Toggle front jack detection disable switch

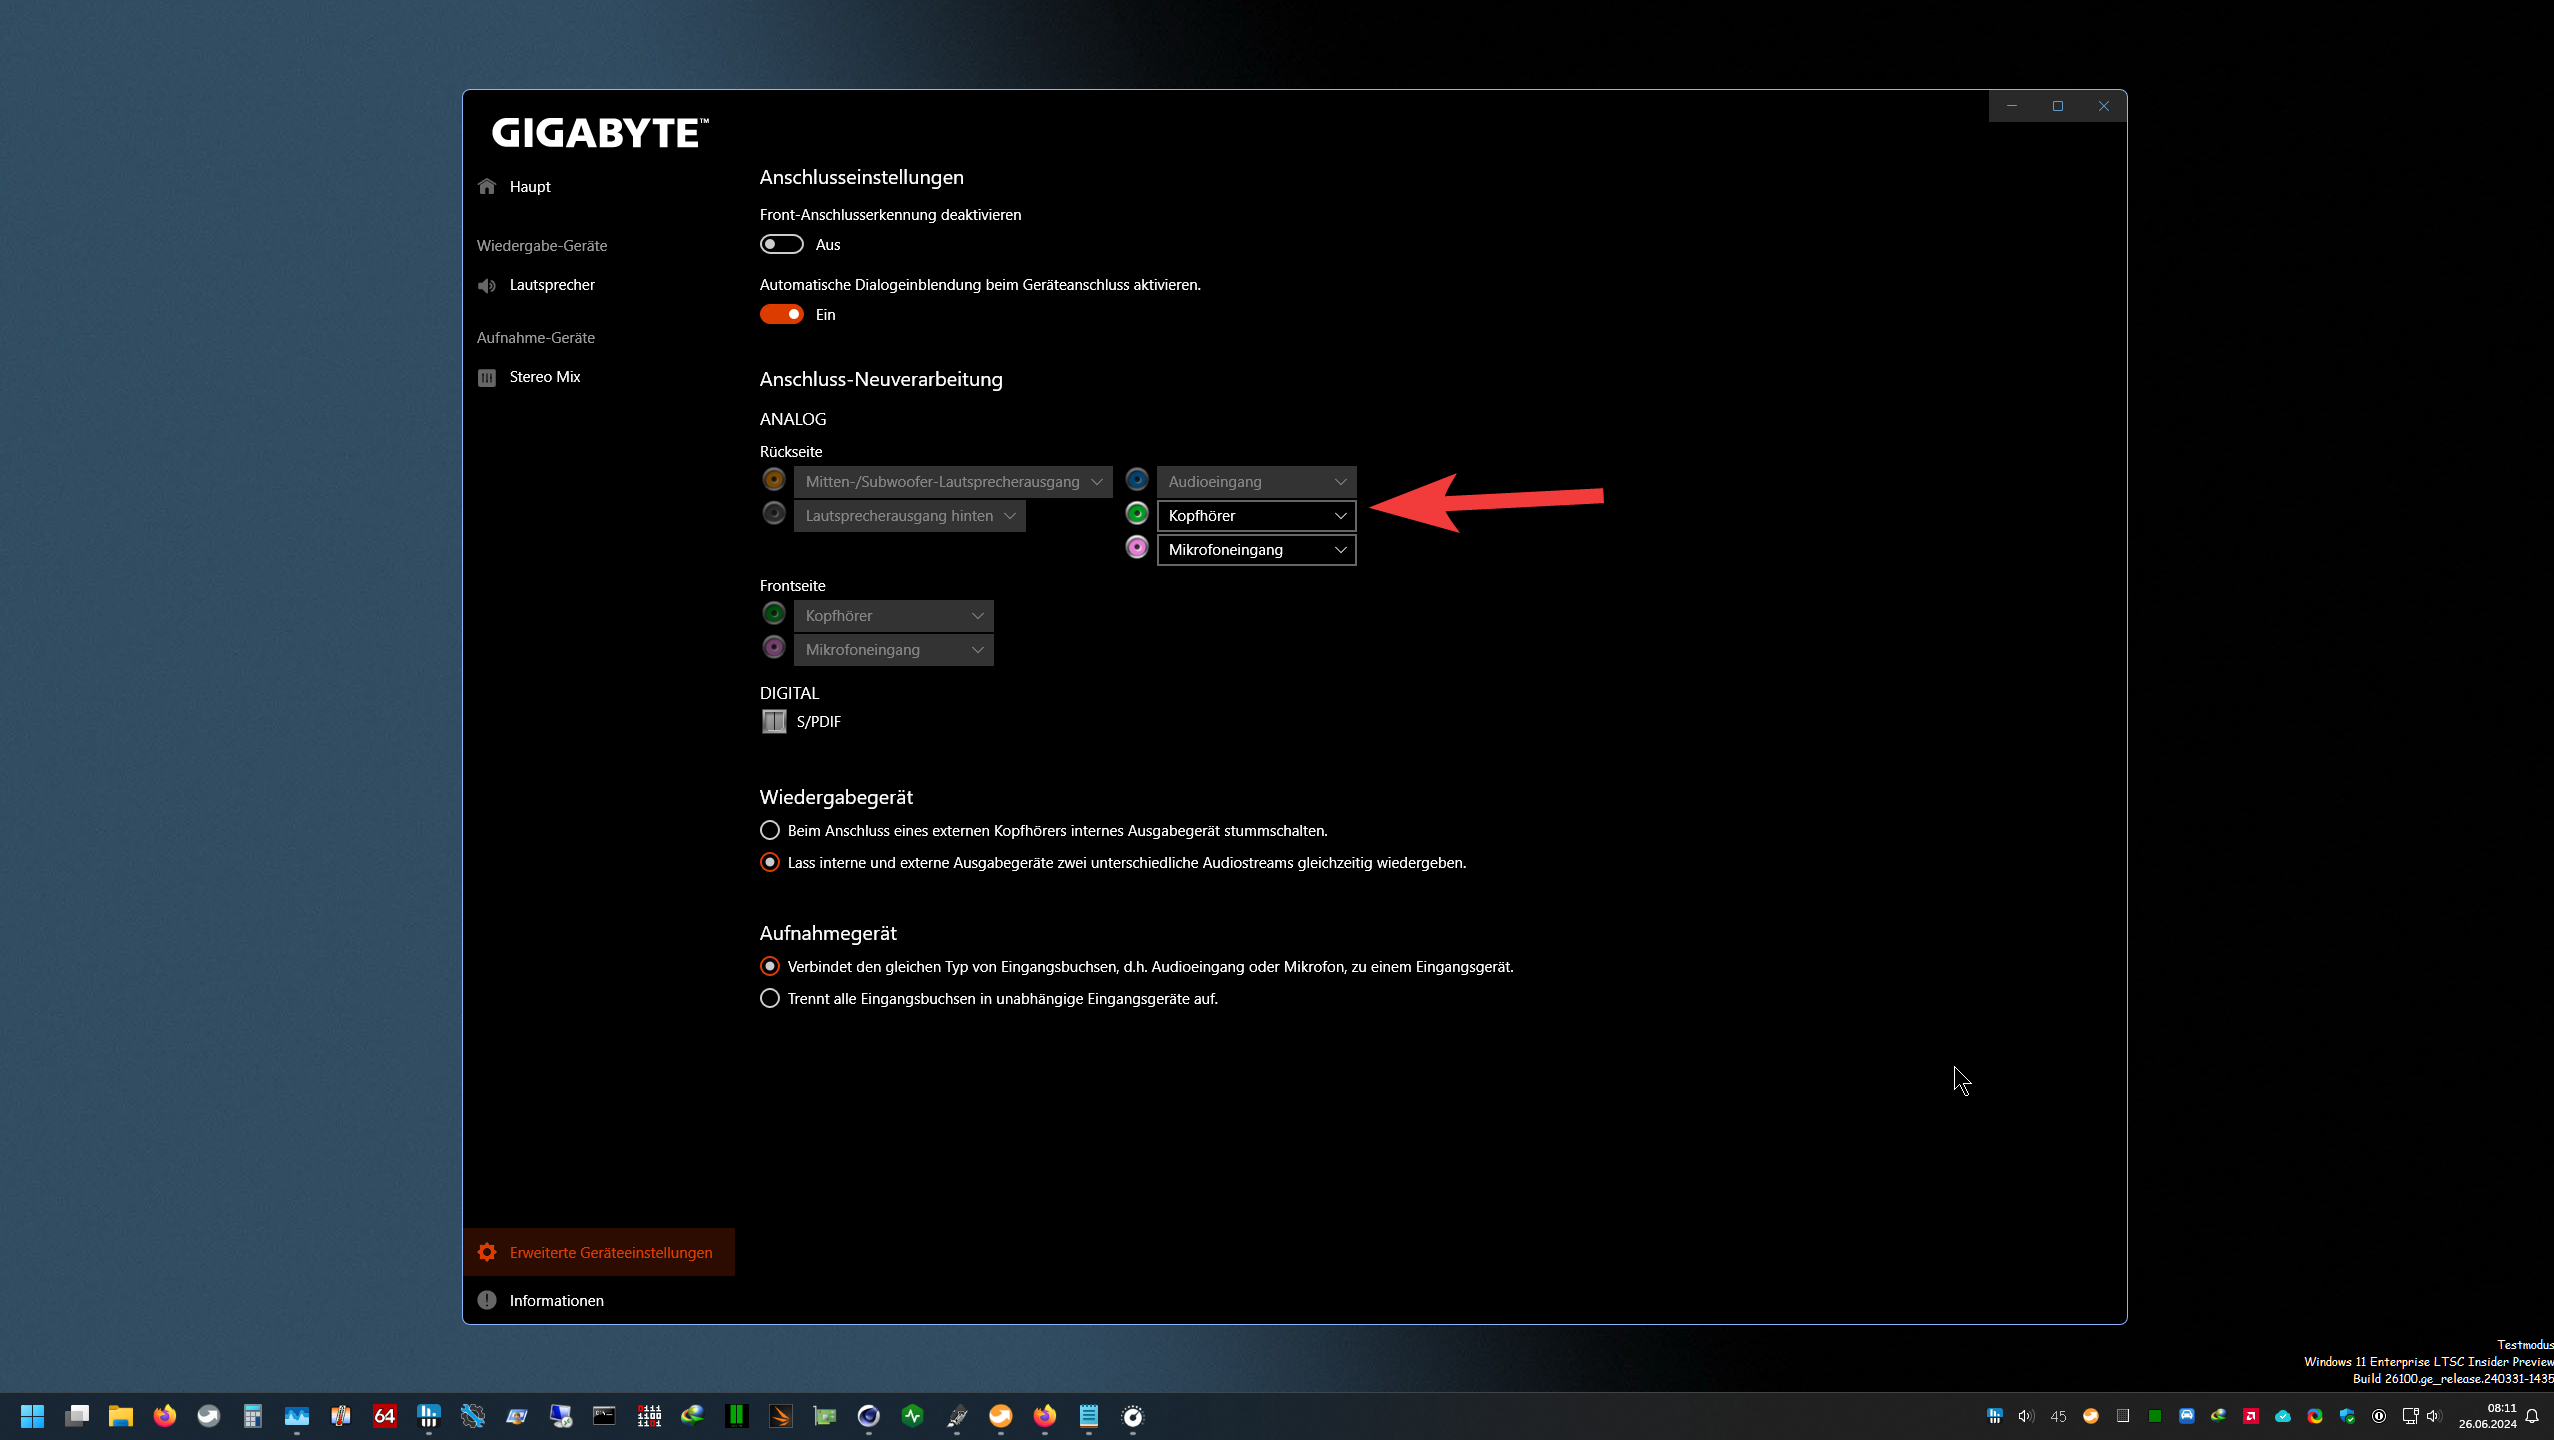coord(781,245)
